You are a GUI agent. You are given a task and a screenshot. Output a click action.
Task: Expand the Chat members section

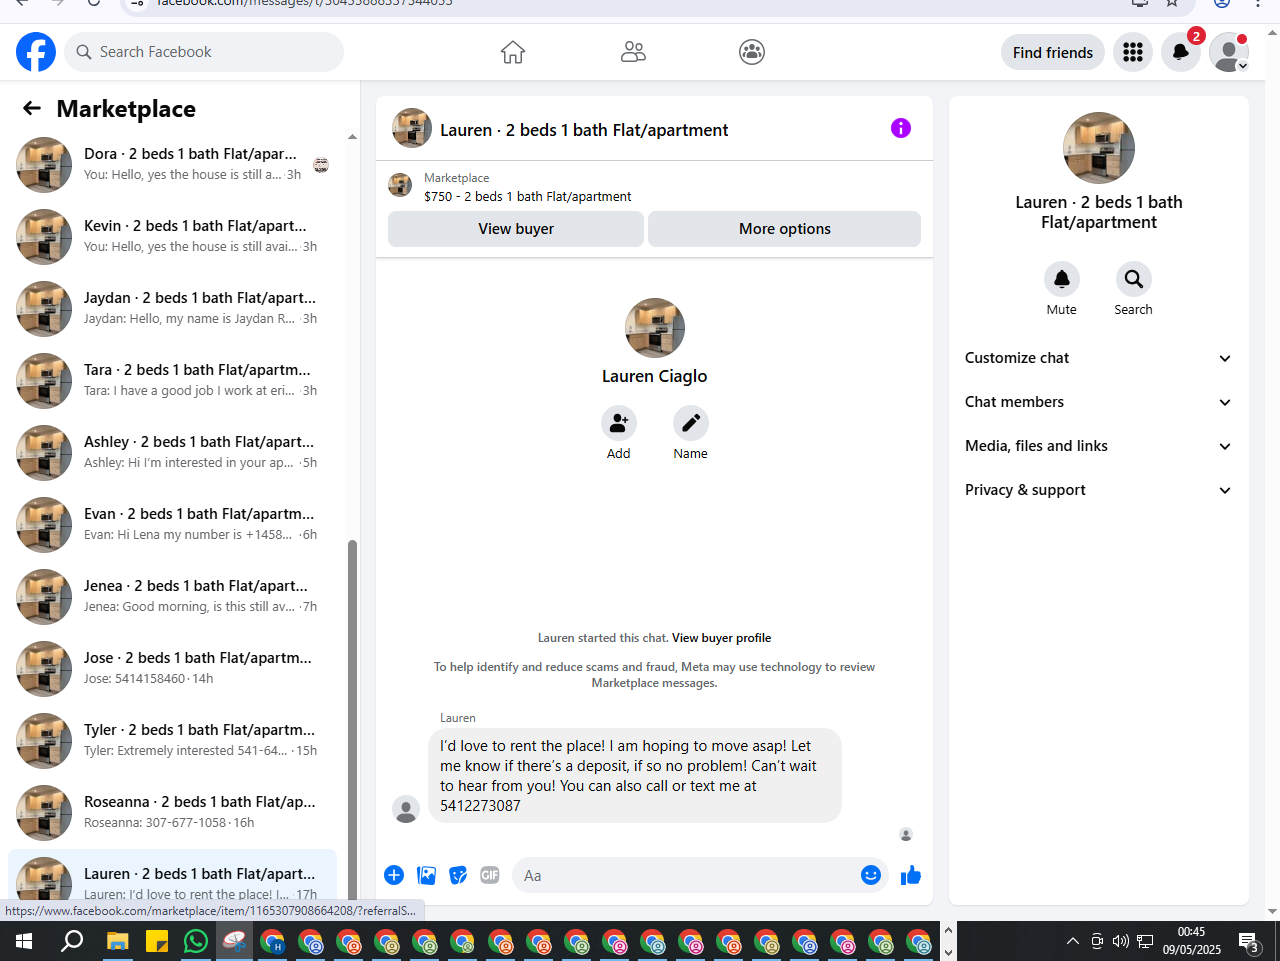pos(1098,402)
